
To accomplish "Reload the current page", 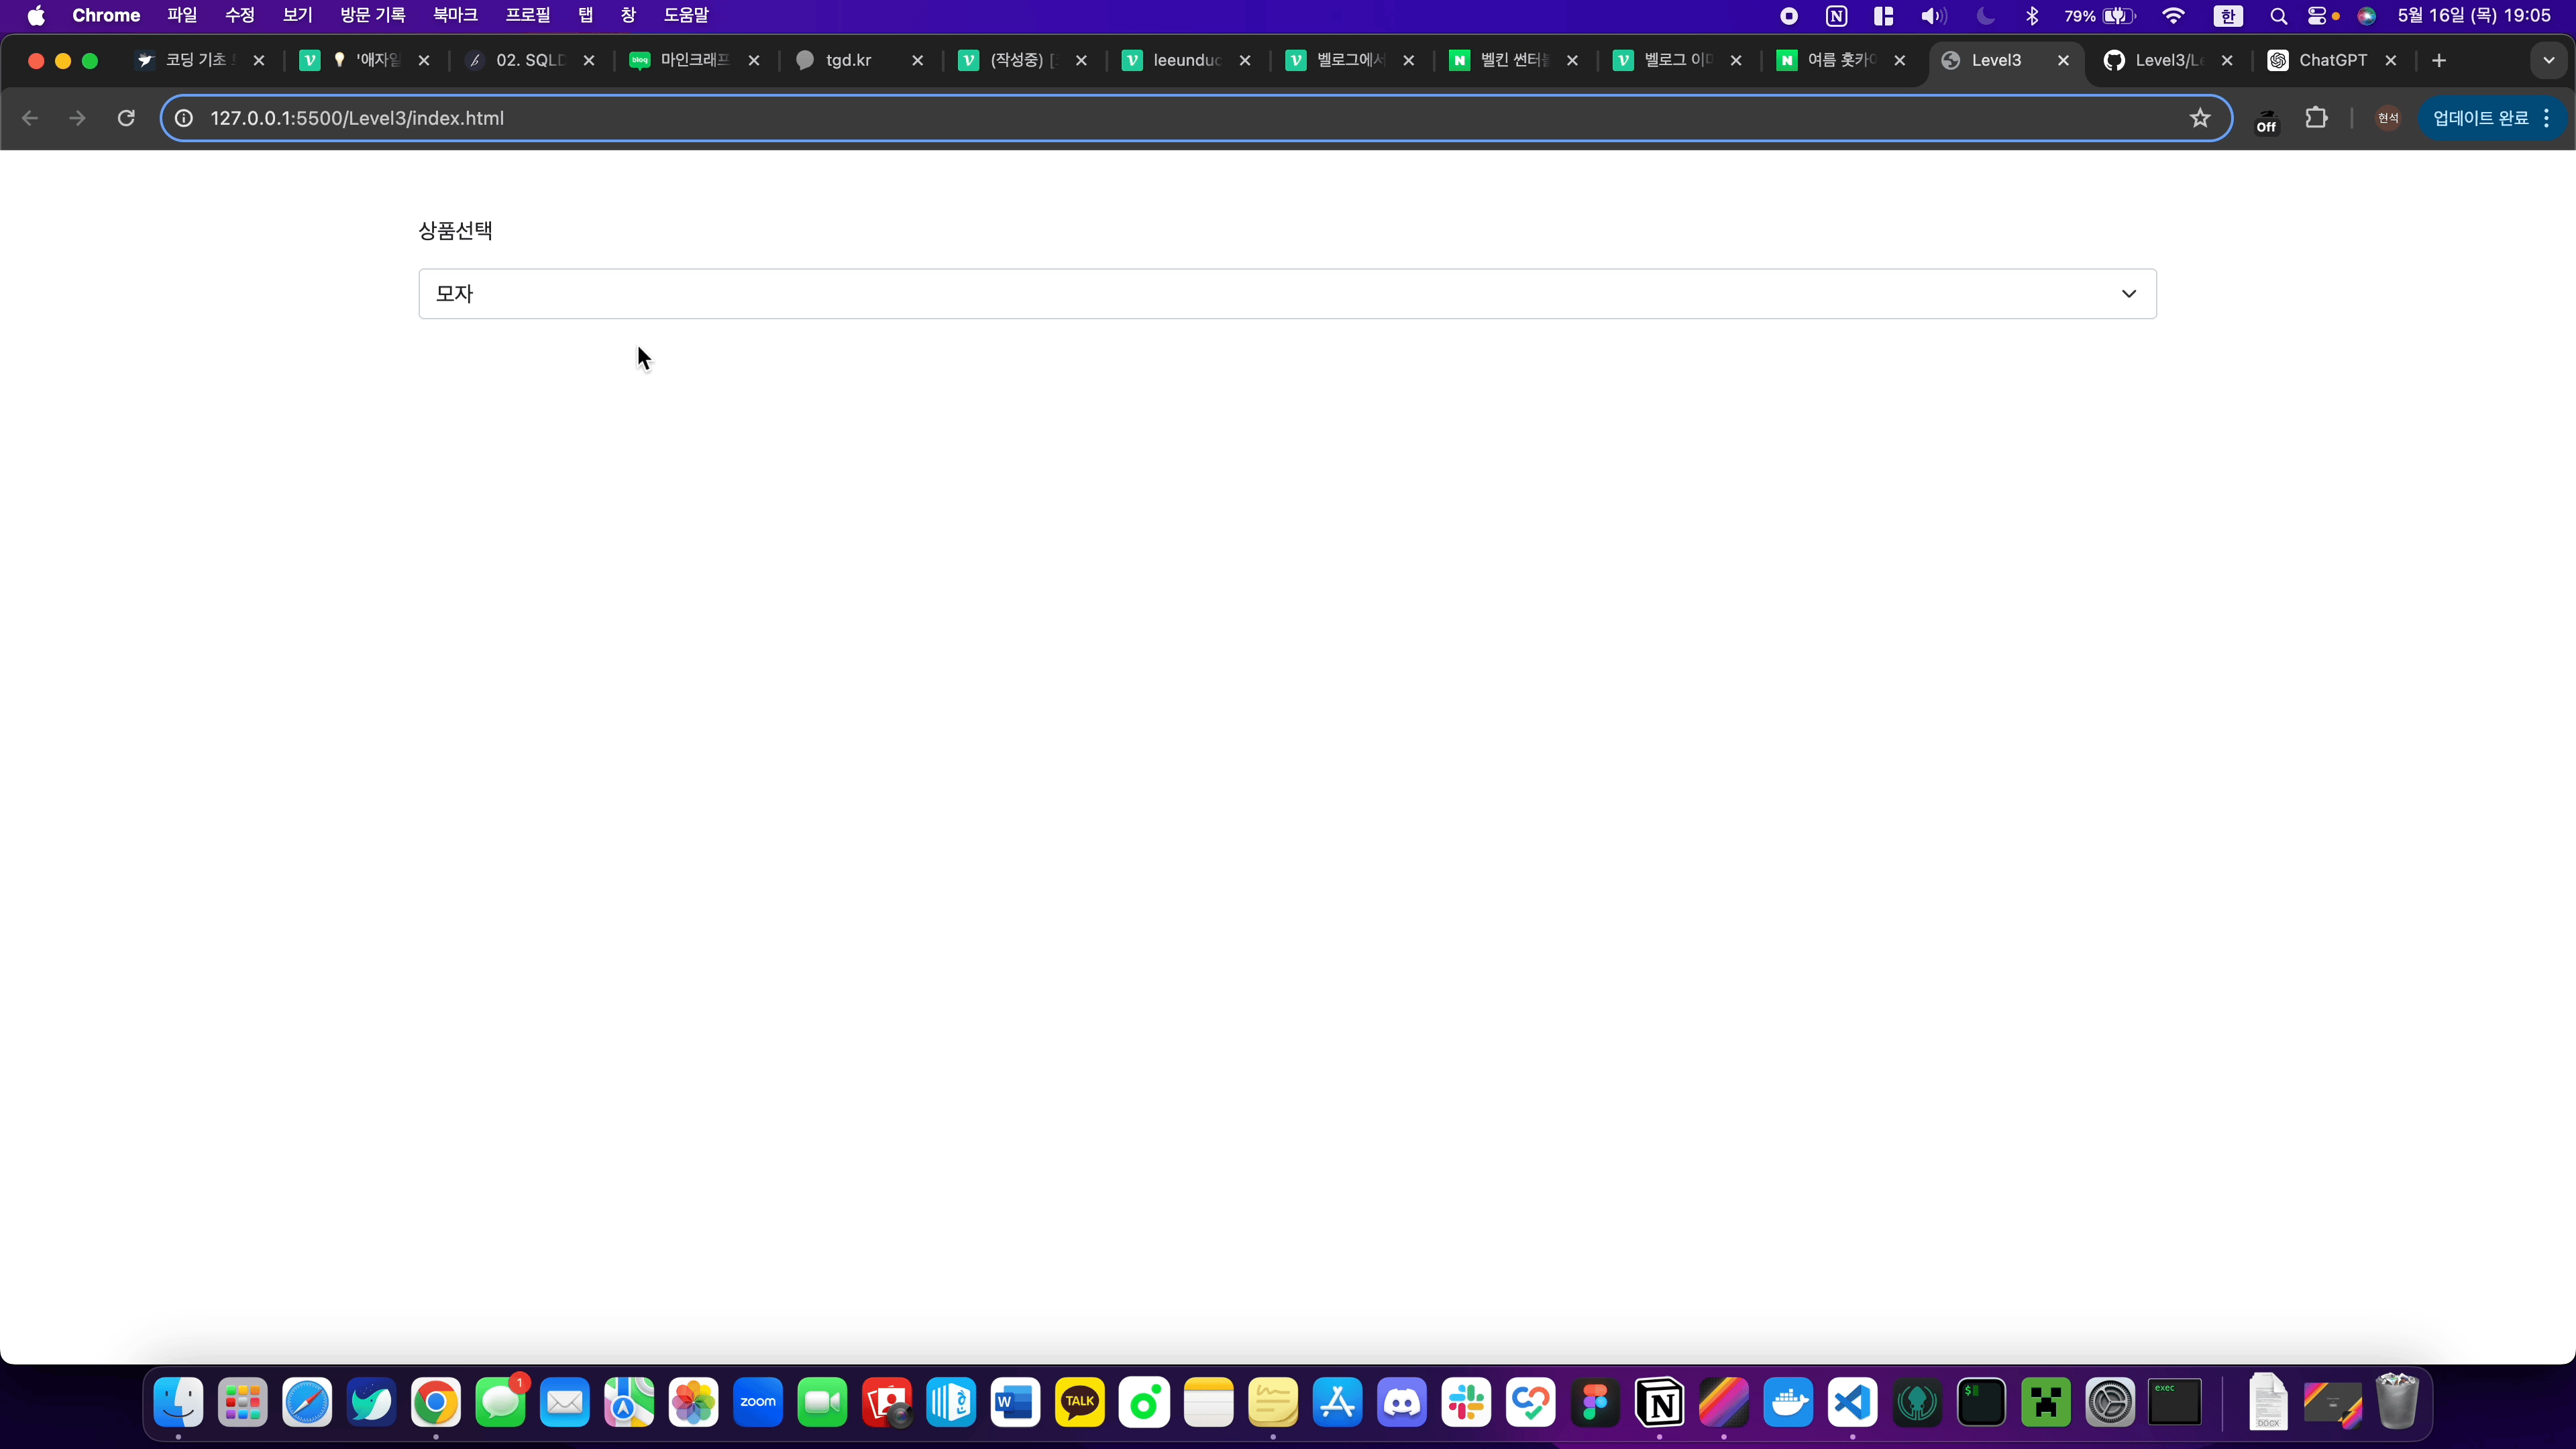I will point(126,118).
